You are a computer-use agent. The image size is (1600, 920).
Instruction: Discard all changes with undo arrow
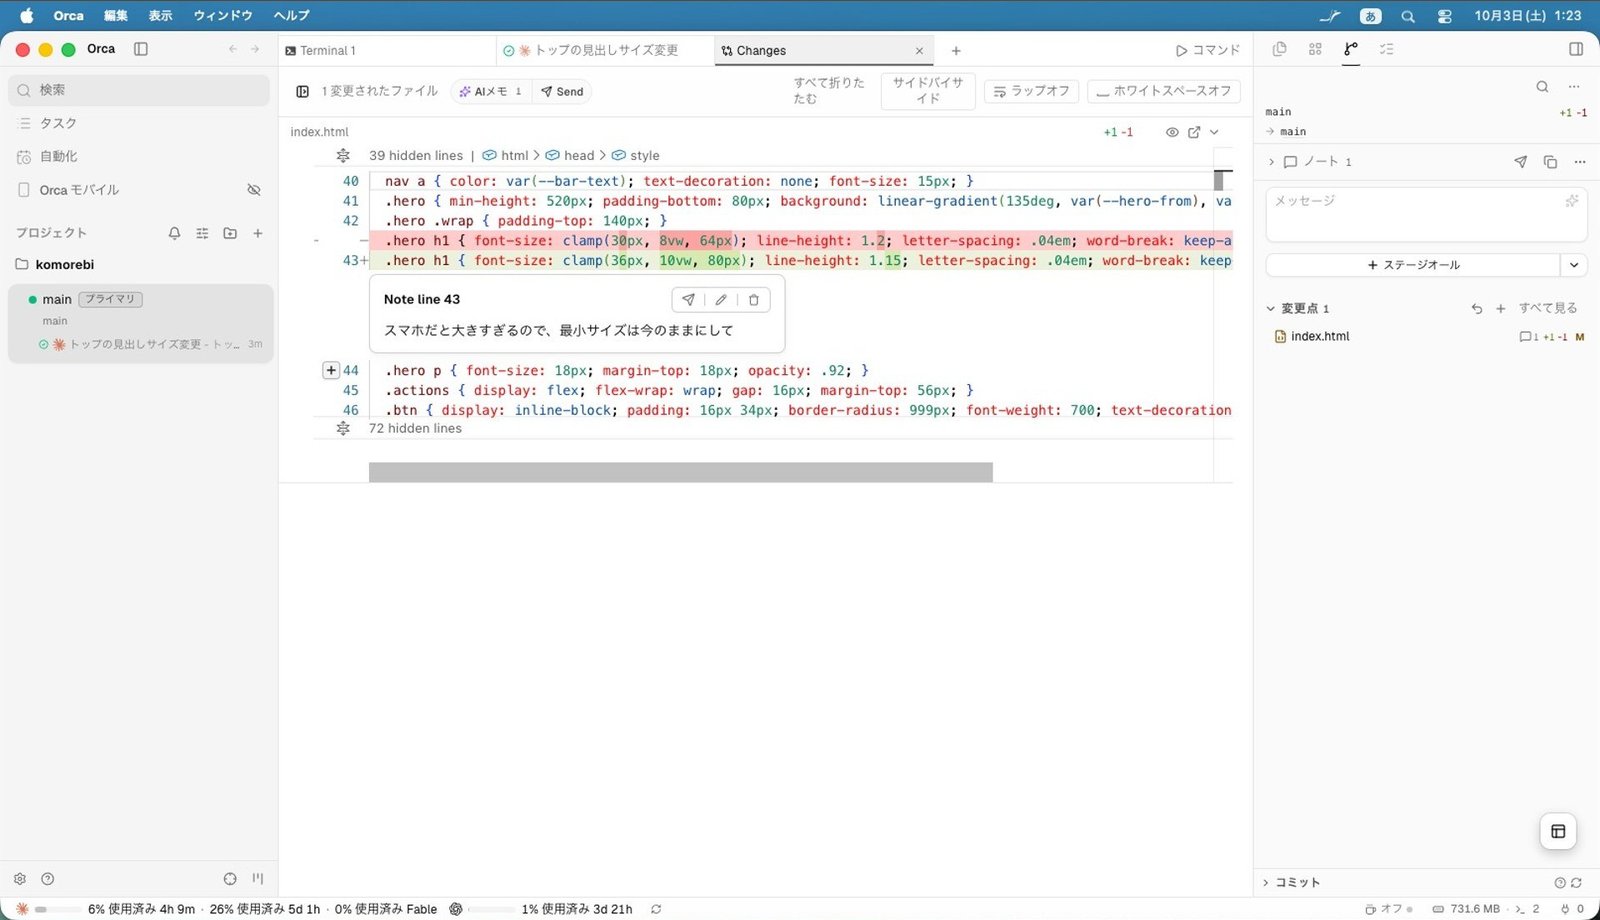point(1477,309)
